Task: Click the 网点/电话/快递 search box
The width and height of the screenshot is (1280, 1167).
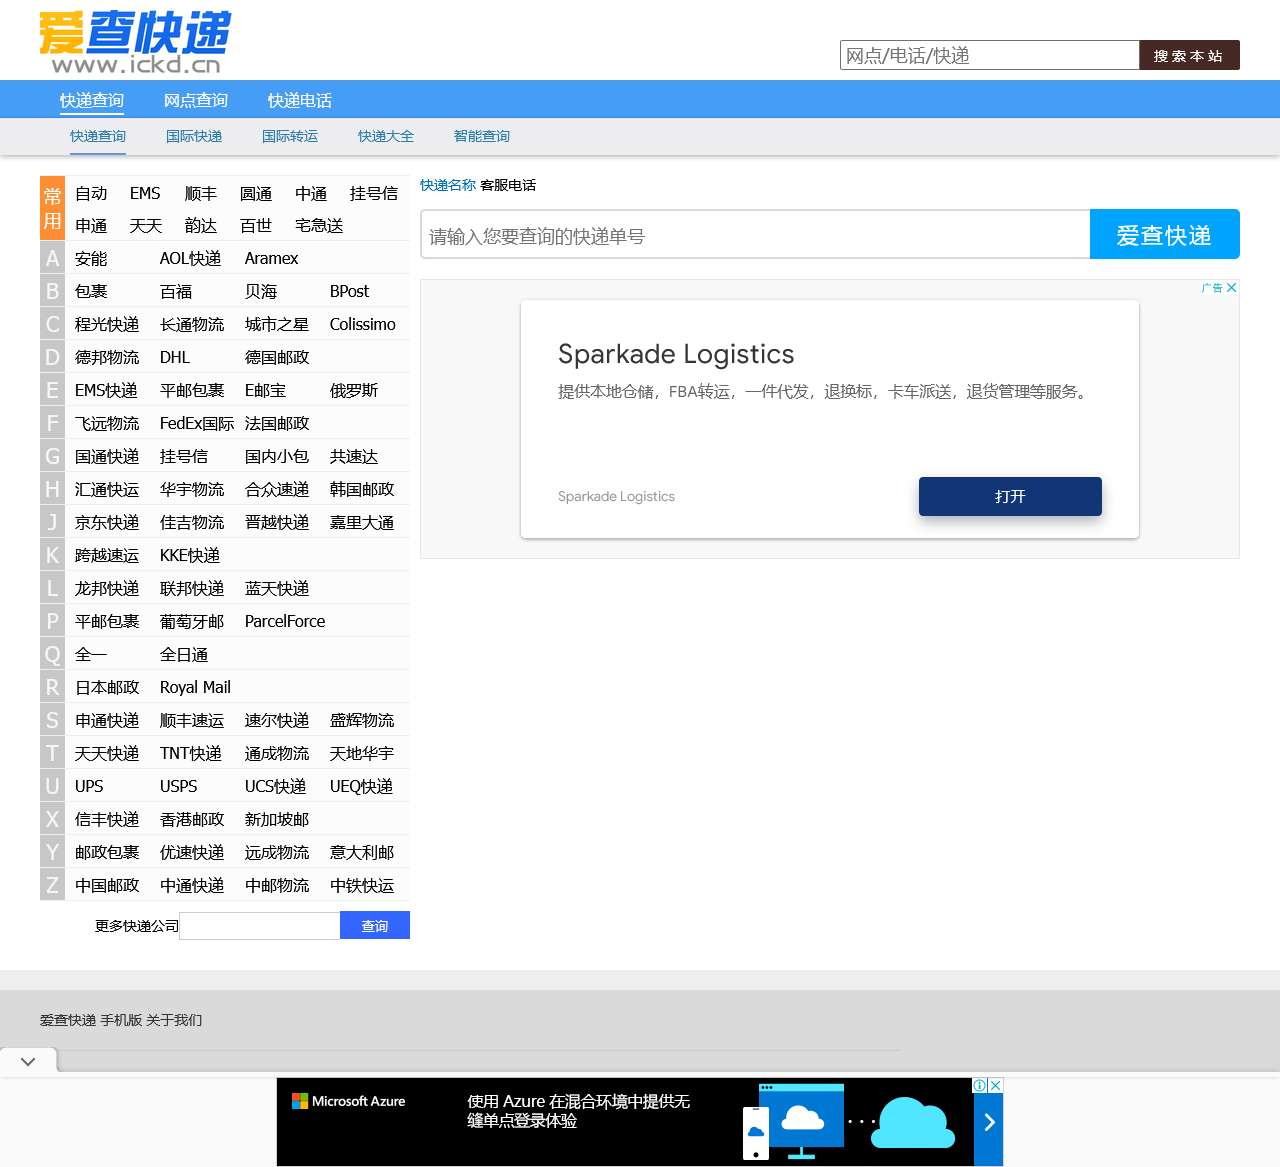Action: pos(989,55)
